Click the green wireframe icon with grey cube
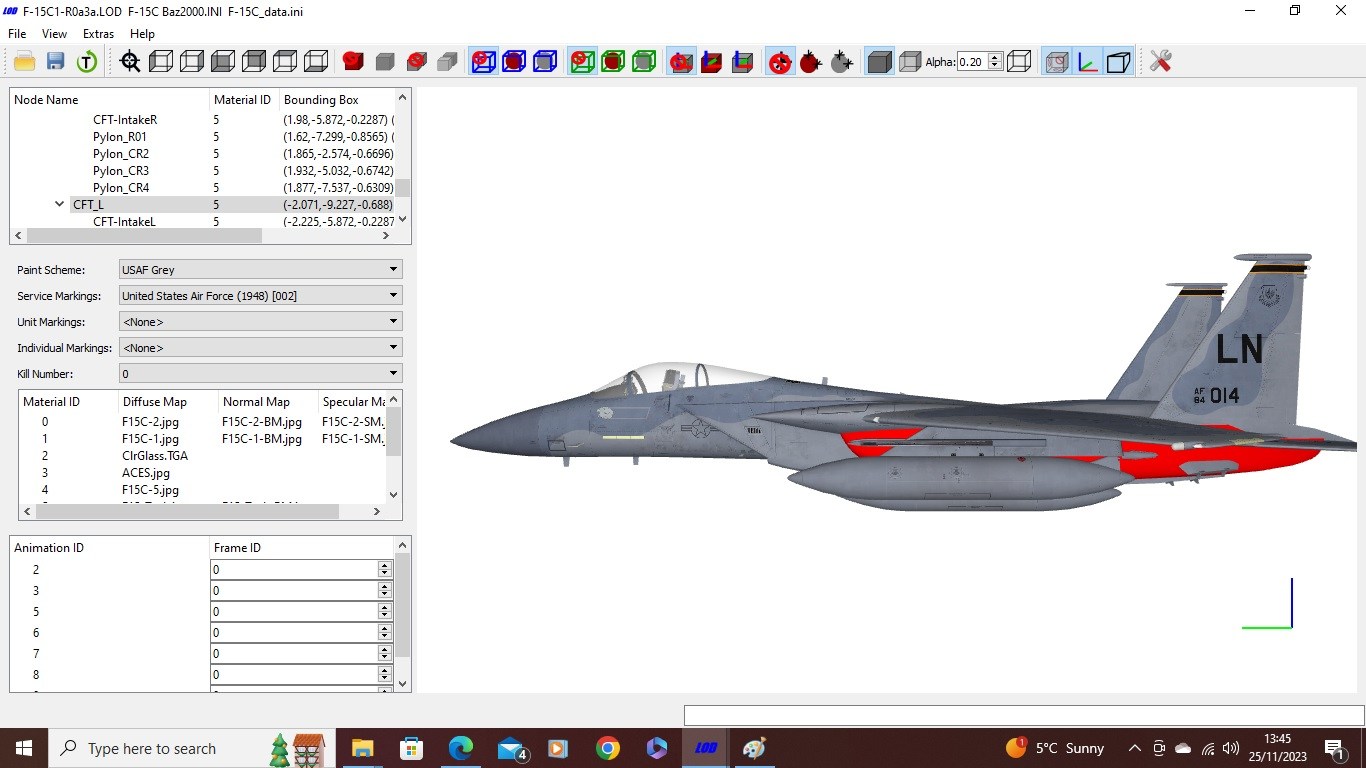Image resolution: width=1366 pixels, height=768 pixels. pos(644,62)
